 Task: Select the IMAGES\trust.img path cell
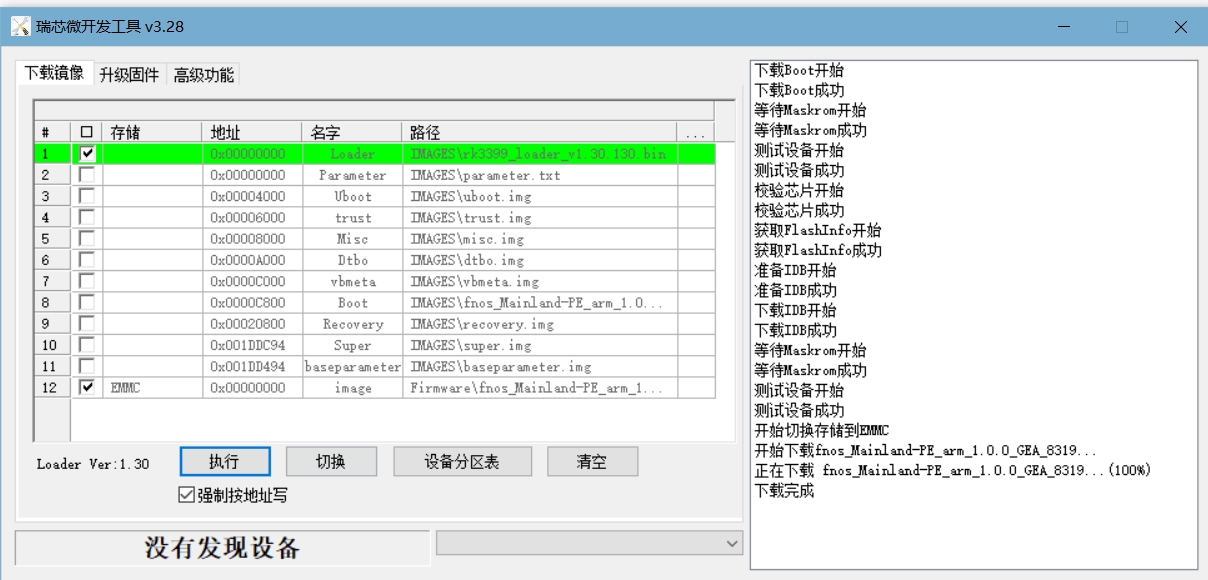click(x=540, y=217)
